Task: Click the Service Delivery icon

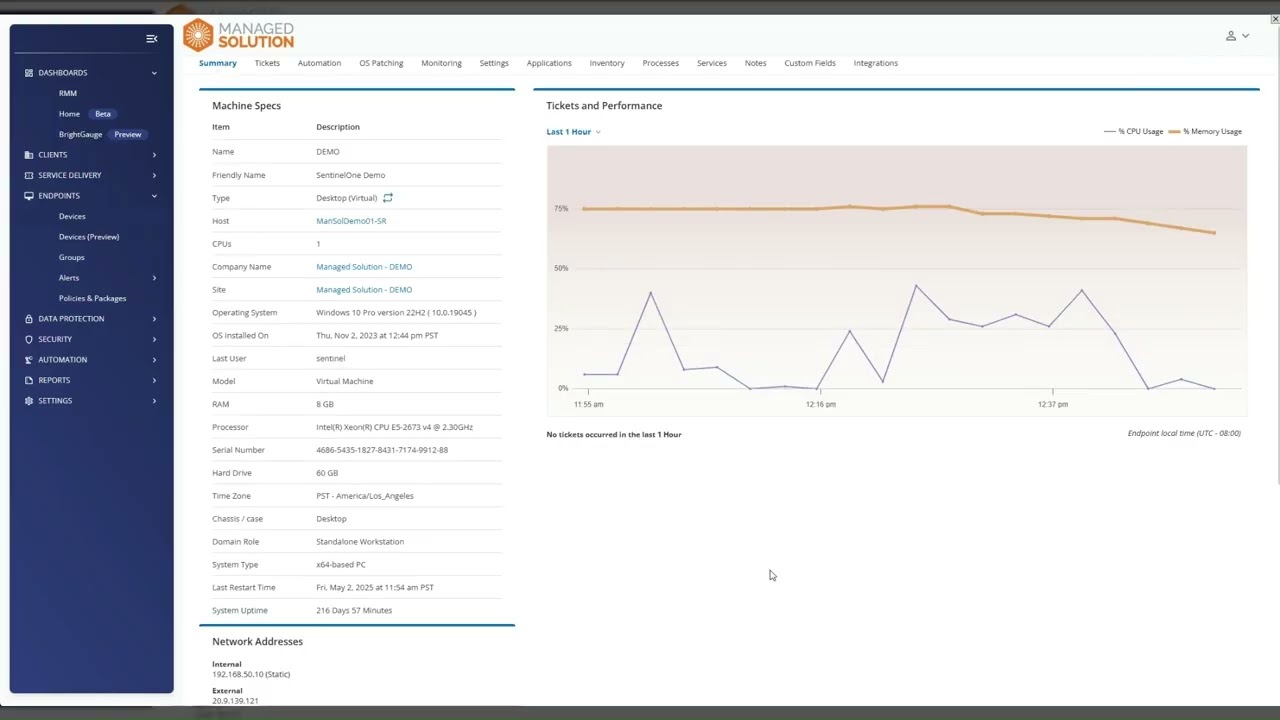Action: tap(29, 175)
